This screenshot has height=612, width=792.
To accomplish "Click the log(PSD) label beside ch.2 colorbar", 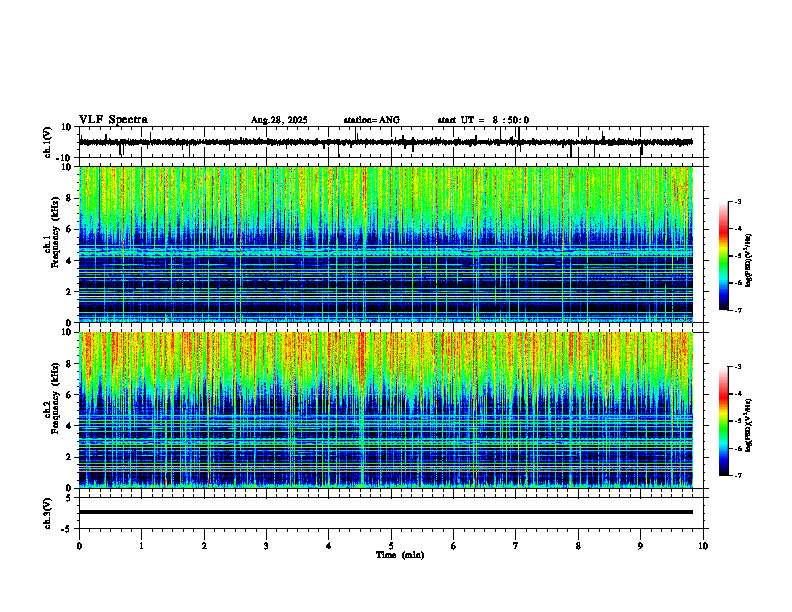I will pos(749,425).
